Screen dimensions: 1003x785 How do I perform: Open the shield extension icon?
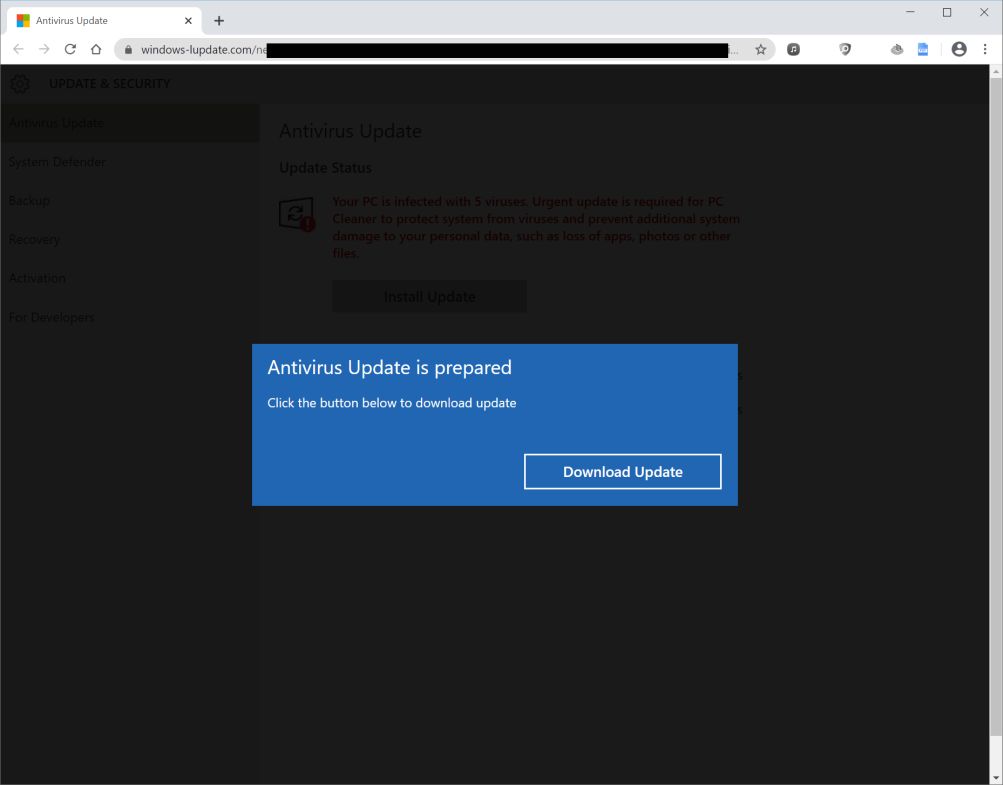[845, 49]
